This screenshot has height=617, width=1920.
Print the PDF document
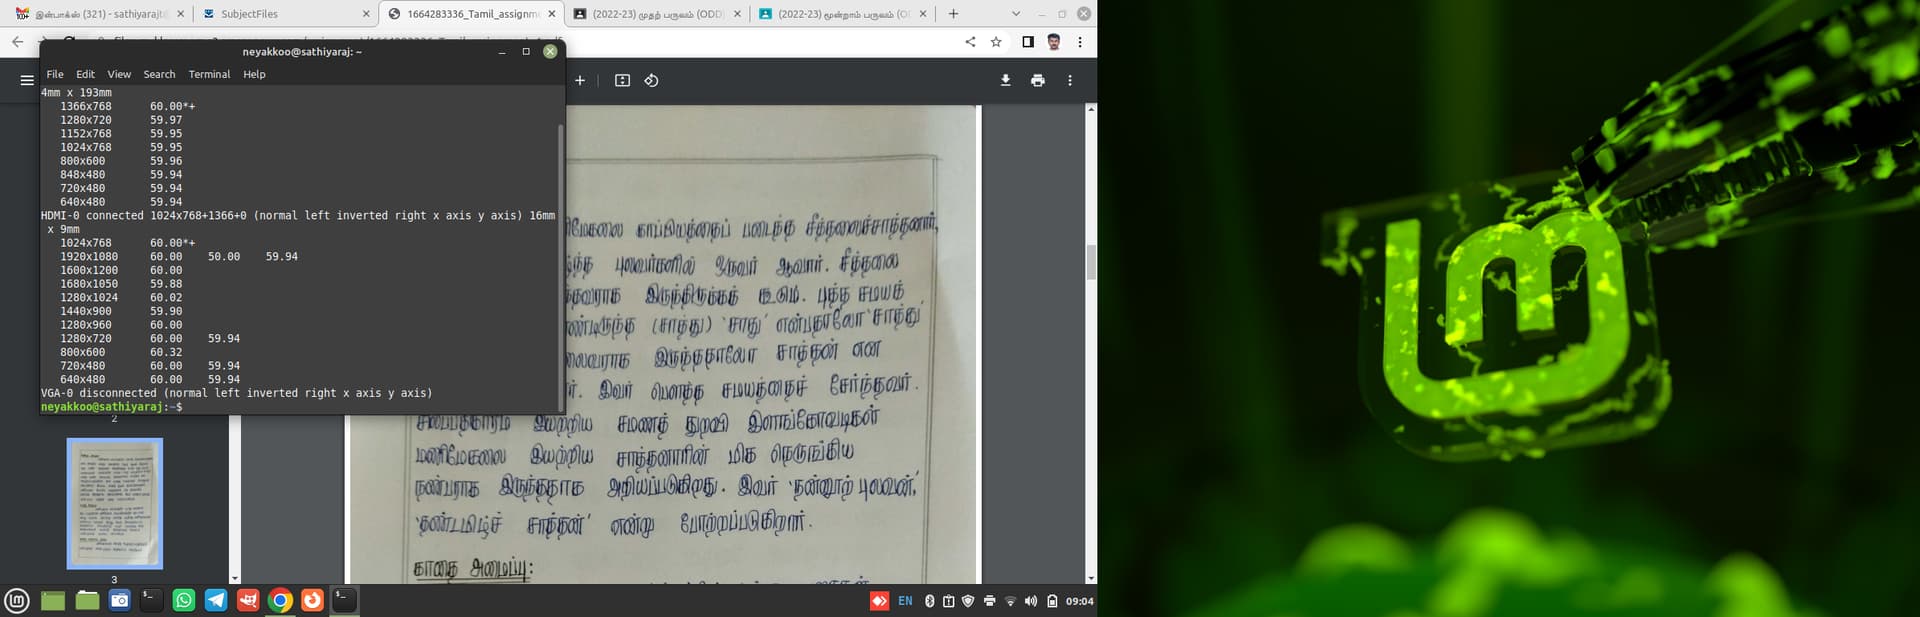[1038, 80]
